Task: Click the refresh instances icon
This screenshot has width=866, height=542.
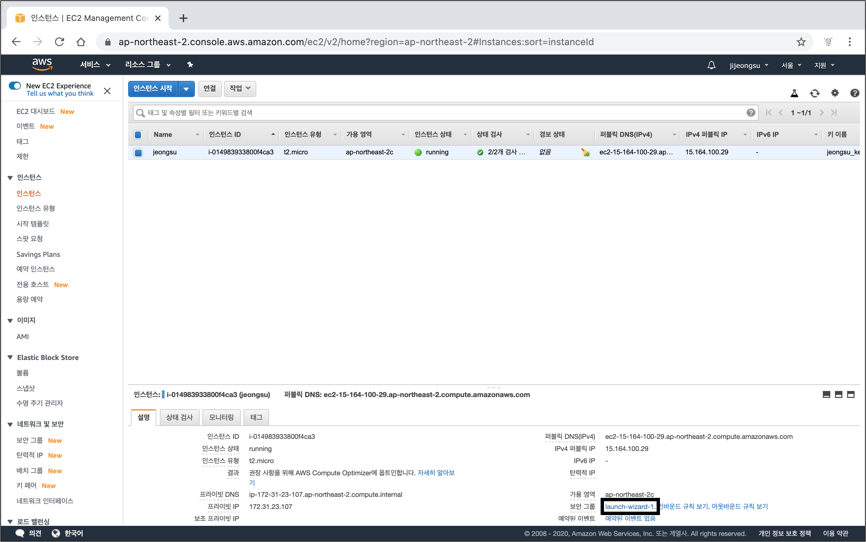Action: pos(815,93)
